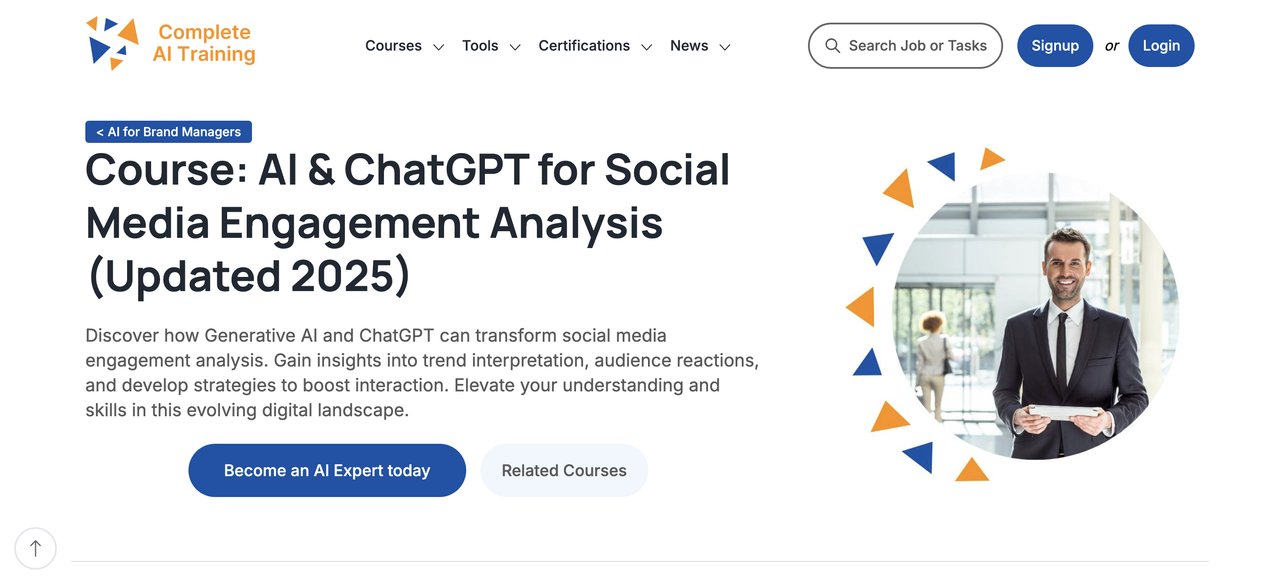Open the News menu

[x=689, y=46]
